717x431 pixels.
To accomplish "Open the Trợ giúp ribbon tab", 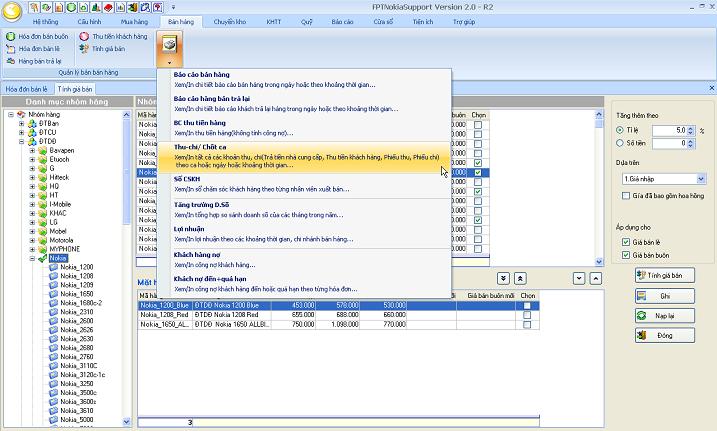I will tap(464, 21).
